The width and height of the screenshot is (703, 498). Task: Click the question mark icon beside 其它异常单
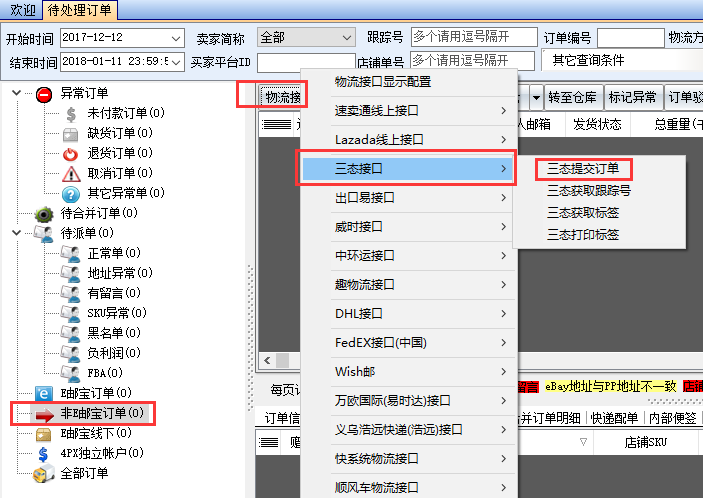(x=71, y=194)
